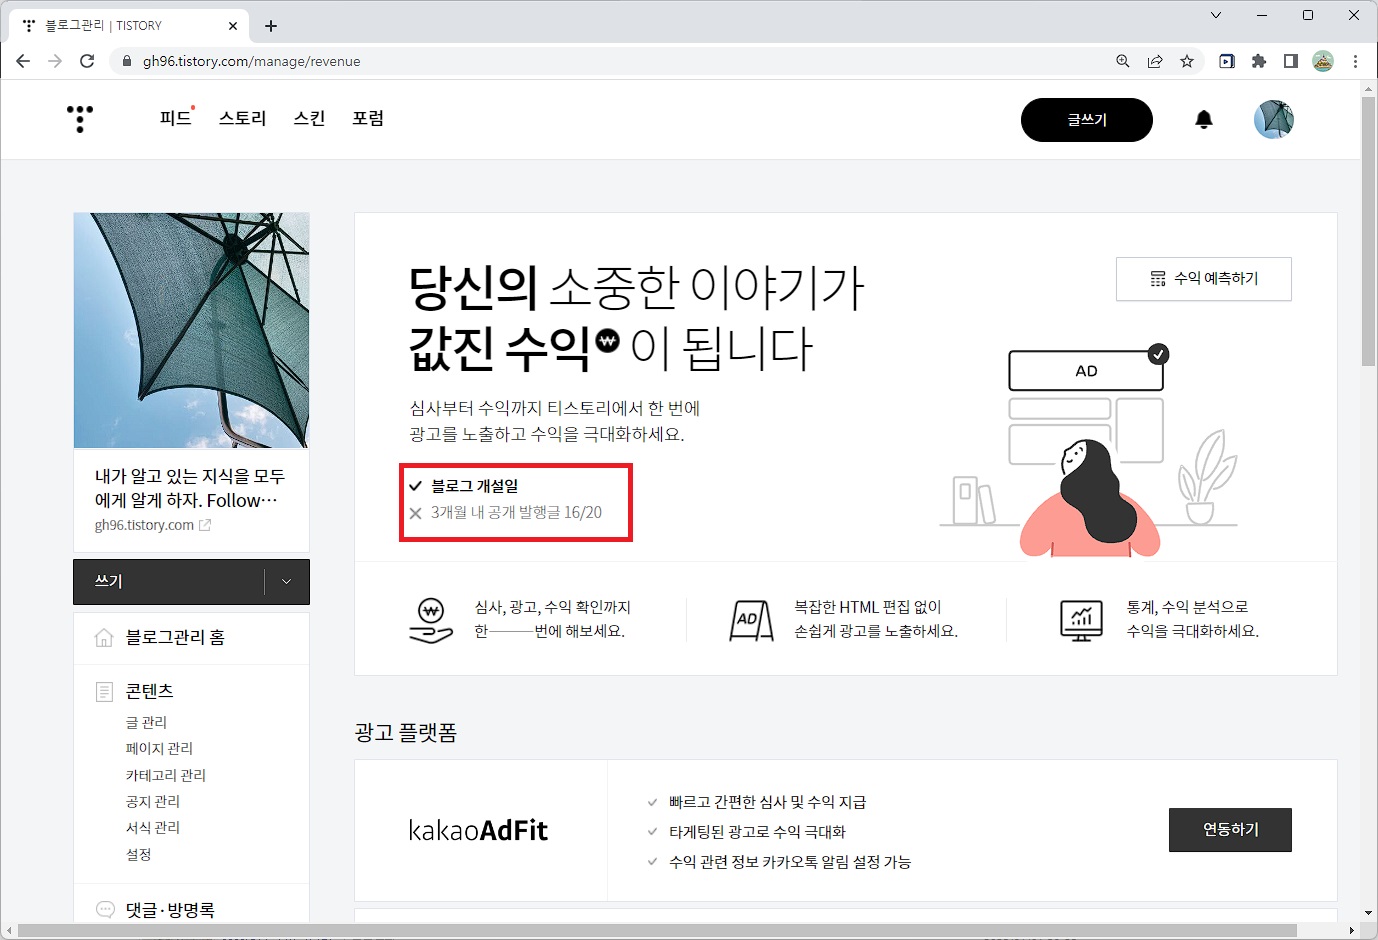Click the 댓글·방명록 speech bubble icon
Screen dimensions: 1378x940
(105, 910)
